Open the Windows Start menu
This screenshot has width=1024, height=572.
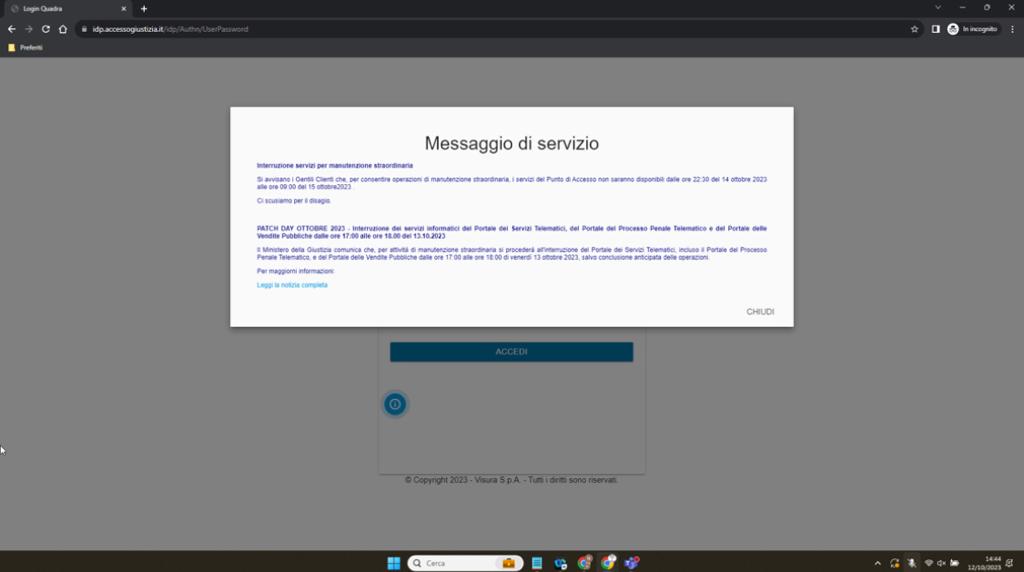394,563
